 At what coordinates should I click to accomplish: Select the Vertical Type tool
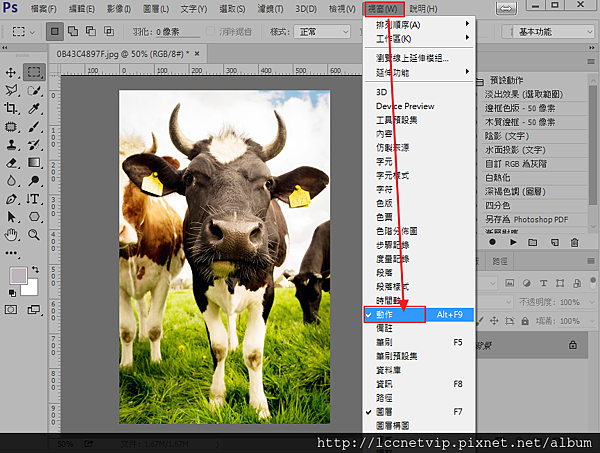[34, 199]
